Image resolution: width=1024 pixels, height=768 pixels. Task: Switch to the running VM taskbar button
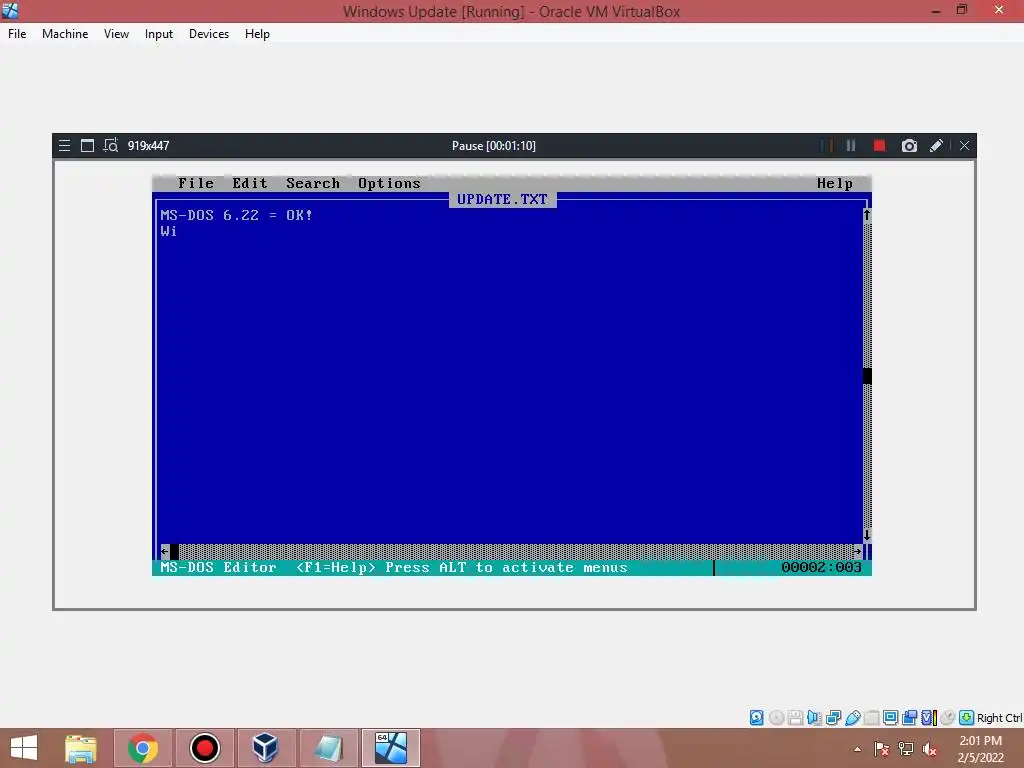point(391,748)
